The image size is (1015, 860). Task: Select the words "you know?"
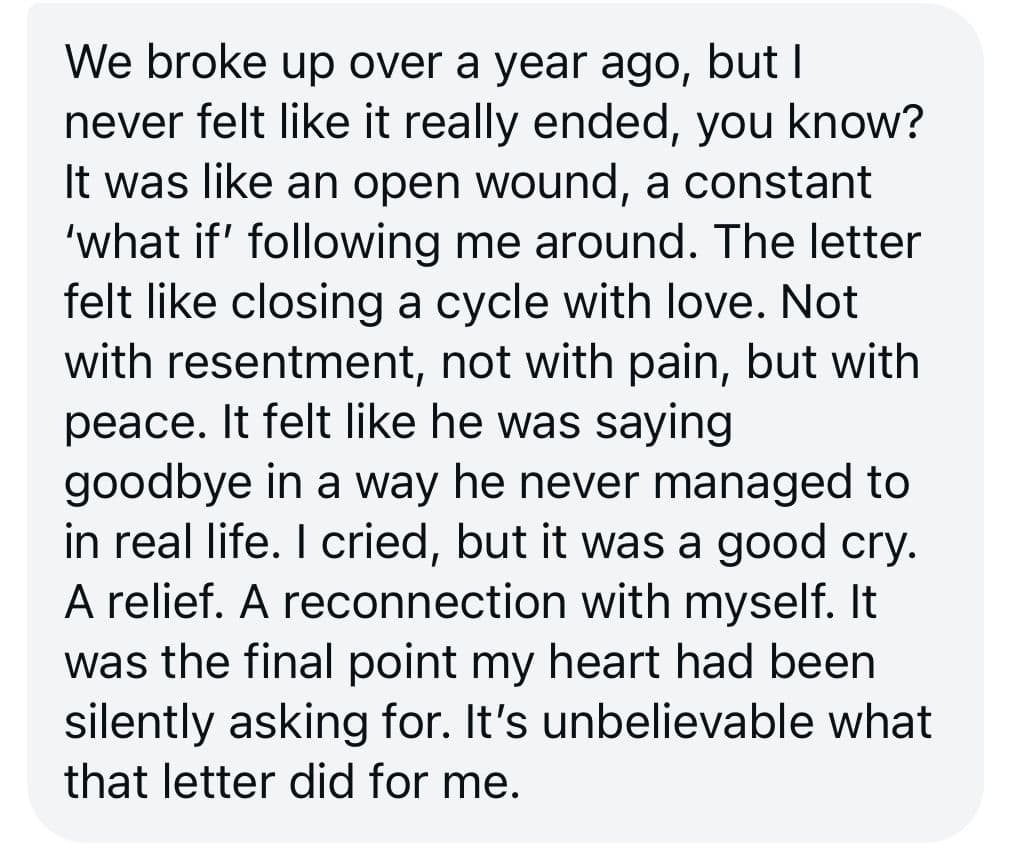(808, 124)
